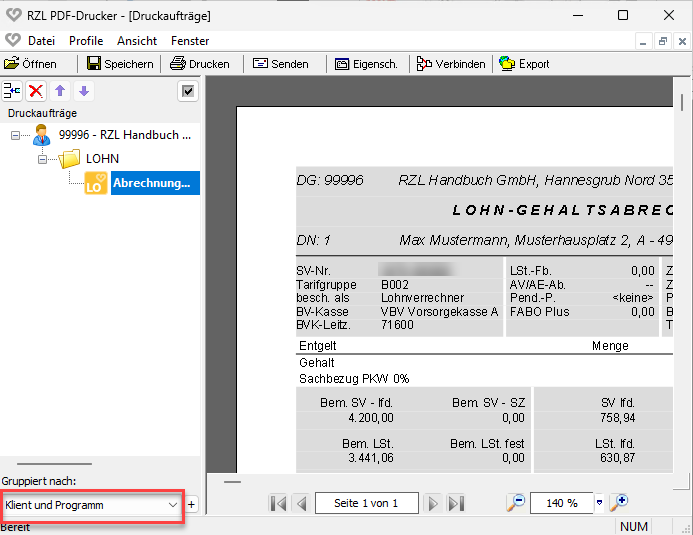
Task: Open Eigensch. properties from the toolbar
Action: pyautogui.click(x=366, y=64)
